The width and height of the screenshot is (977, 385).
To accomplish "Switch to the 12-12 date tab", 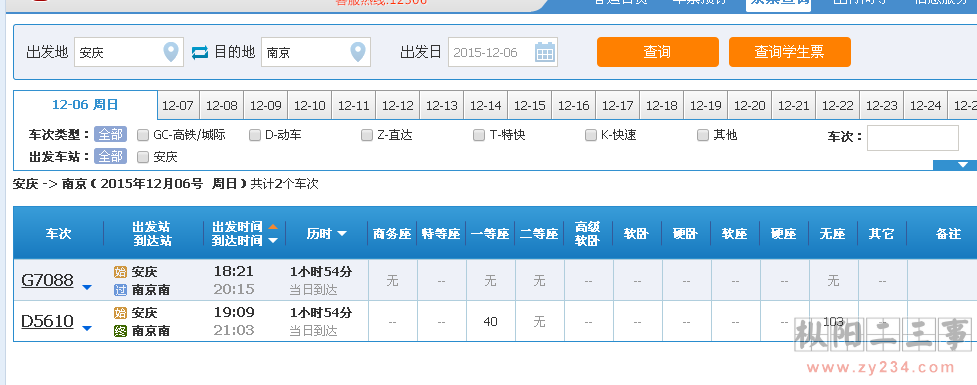I will pyautogui.click(x=398, y=105).
